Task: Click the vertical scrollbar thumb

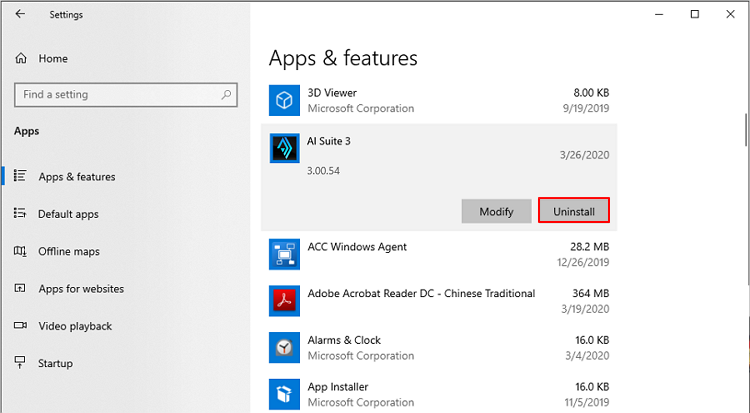Action: coord(747,130)
